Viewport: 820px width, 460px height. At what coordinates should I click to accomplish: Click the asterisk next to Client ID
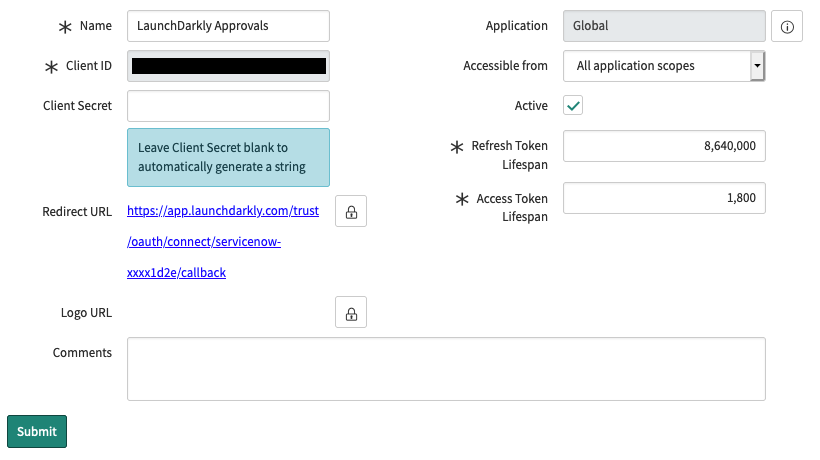pyautogui.click(x=51, y=66)
